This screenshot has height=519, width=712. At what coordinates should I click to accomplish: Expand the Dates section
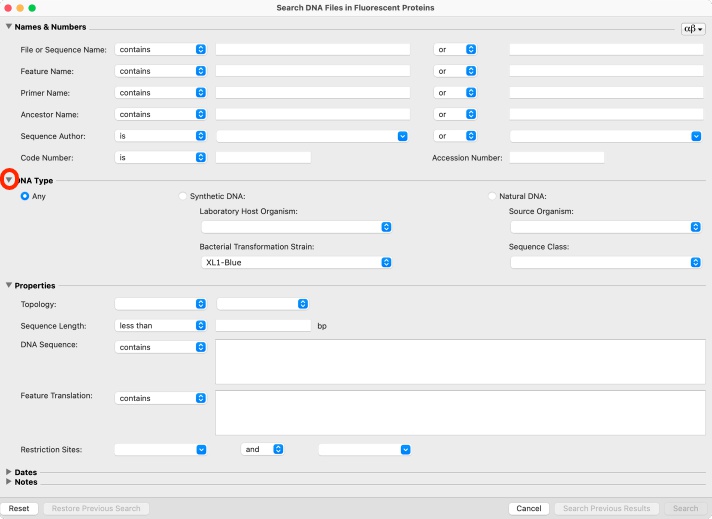pyautogui.click(x=9, y=472)
